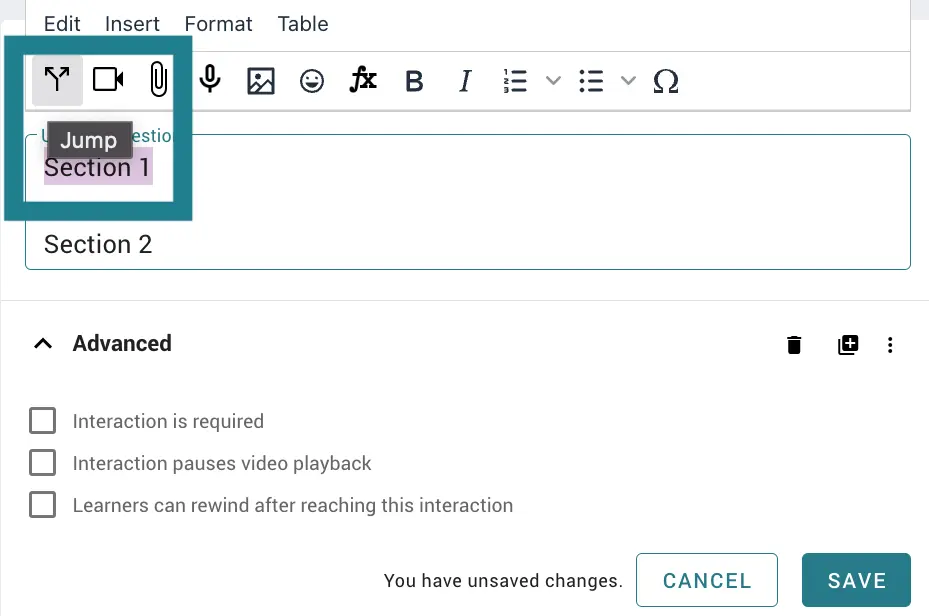
Task: Open the three-dot more options menu
Action: click(890, 345)
